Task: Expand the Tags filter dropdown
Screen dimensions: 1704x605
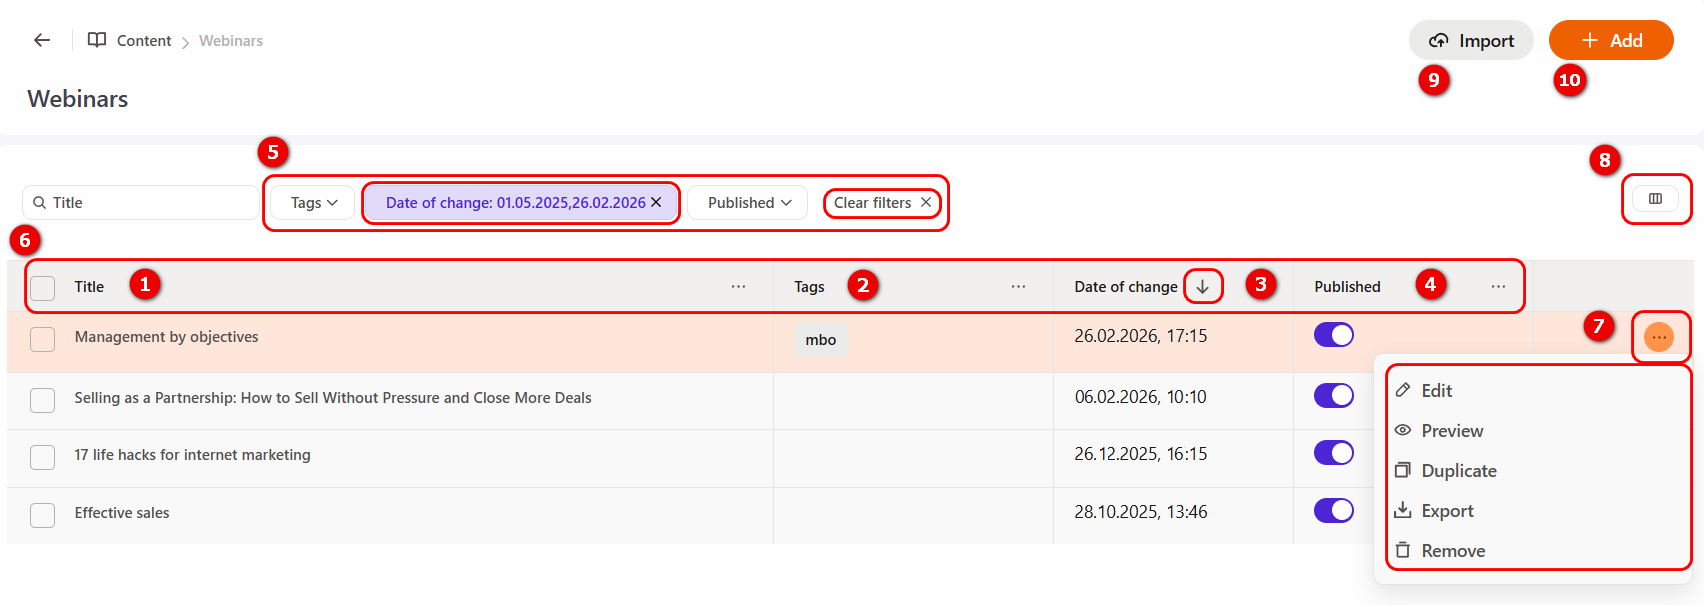Action: coord(314,203)
